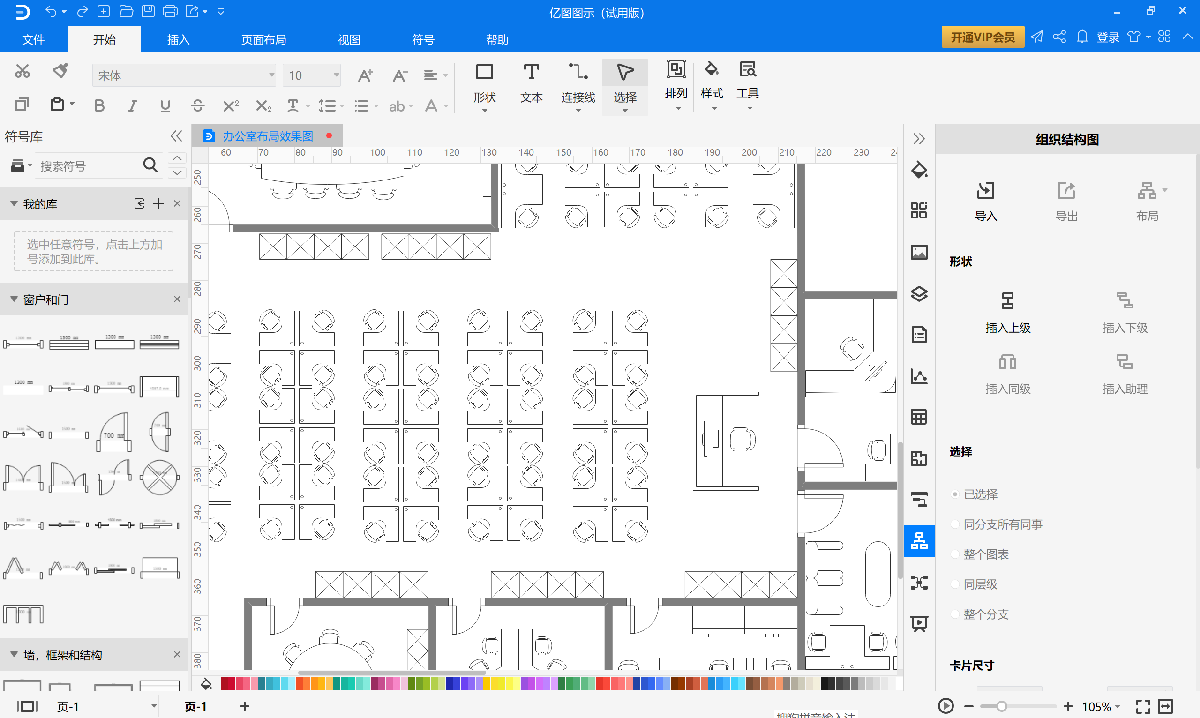
Task: Select the 已选择 radio option
Action: pos(956,494)
